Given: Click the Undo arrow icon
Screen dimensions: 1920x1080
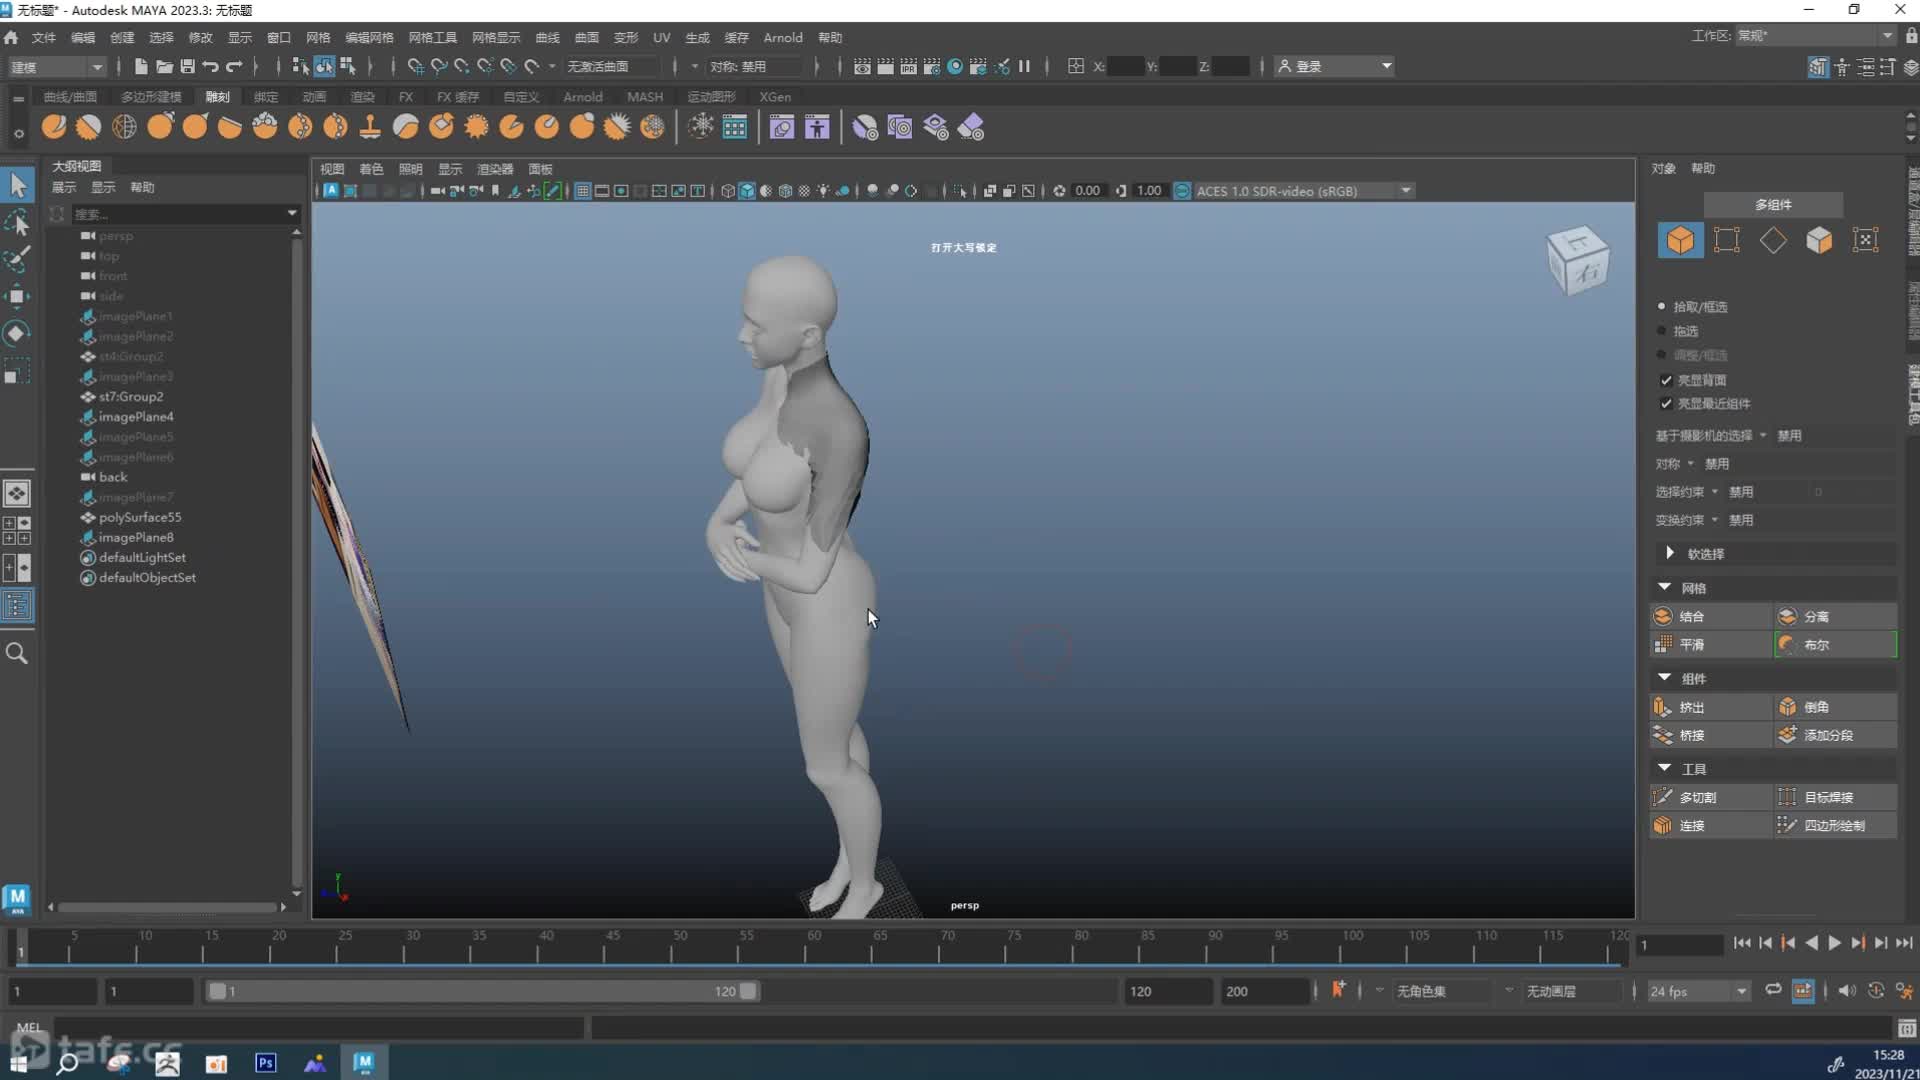Looking at the screenshot, I should 210,66.
